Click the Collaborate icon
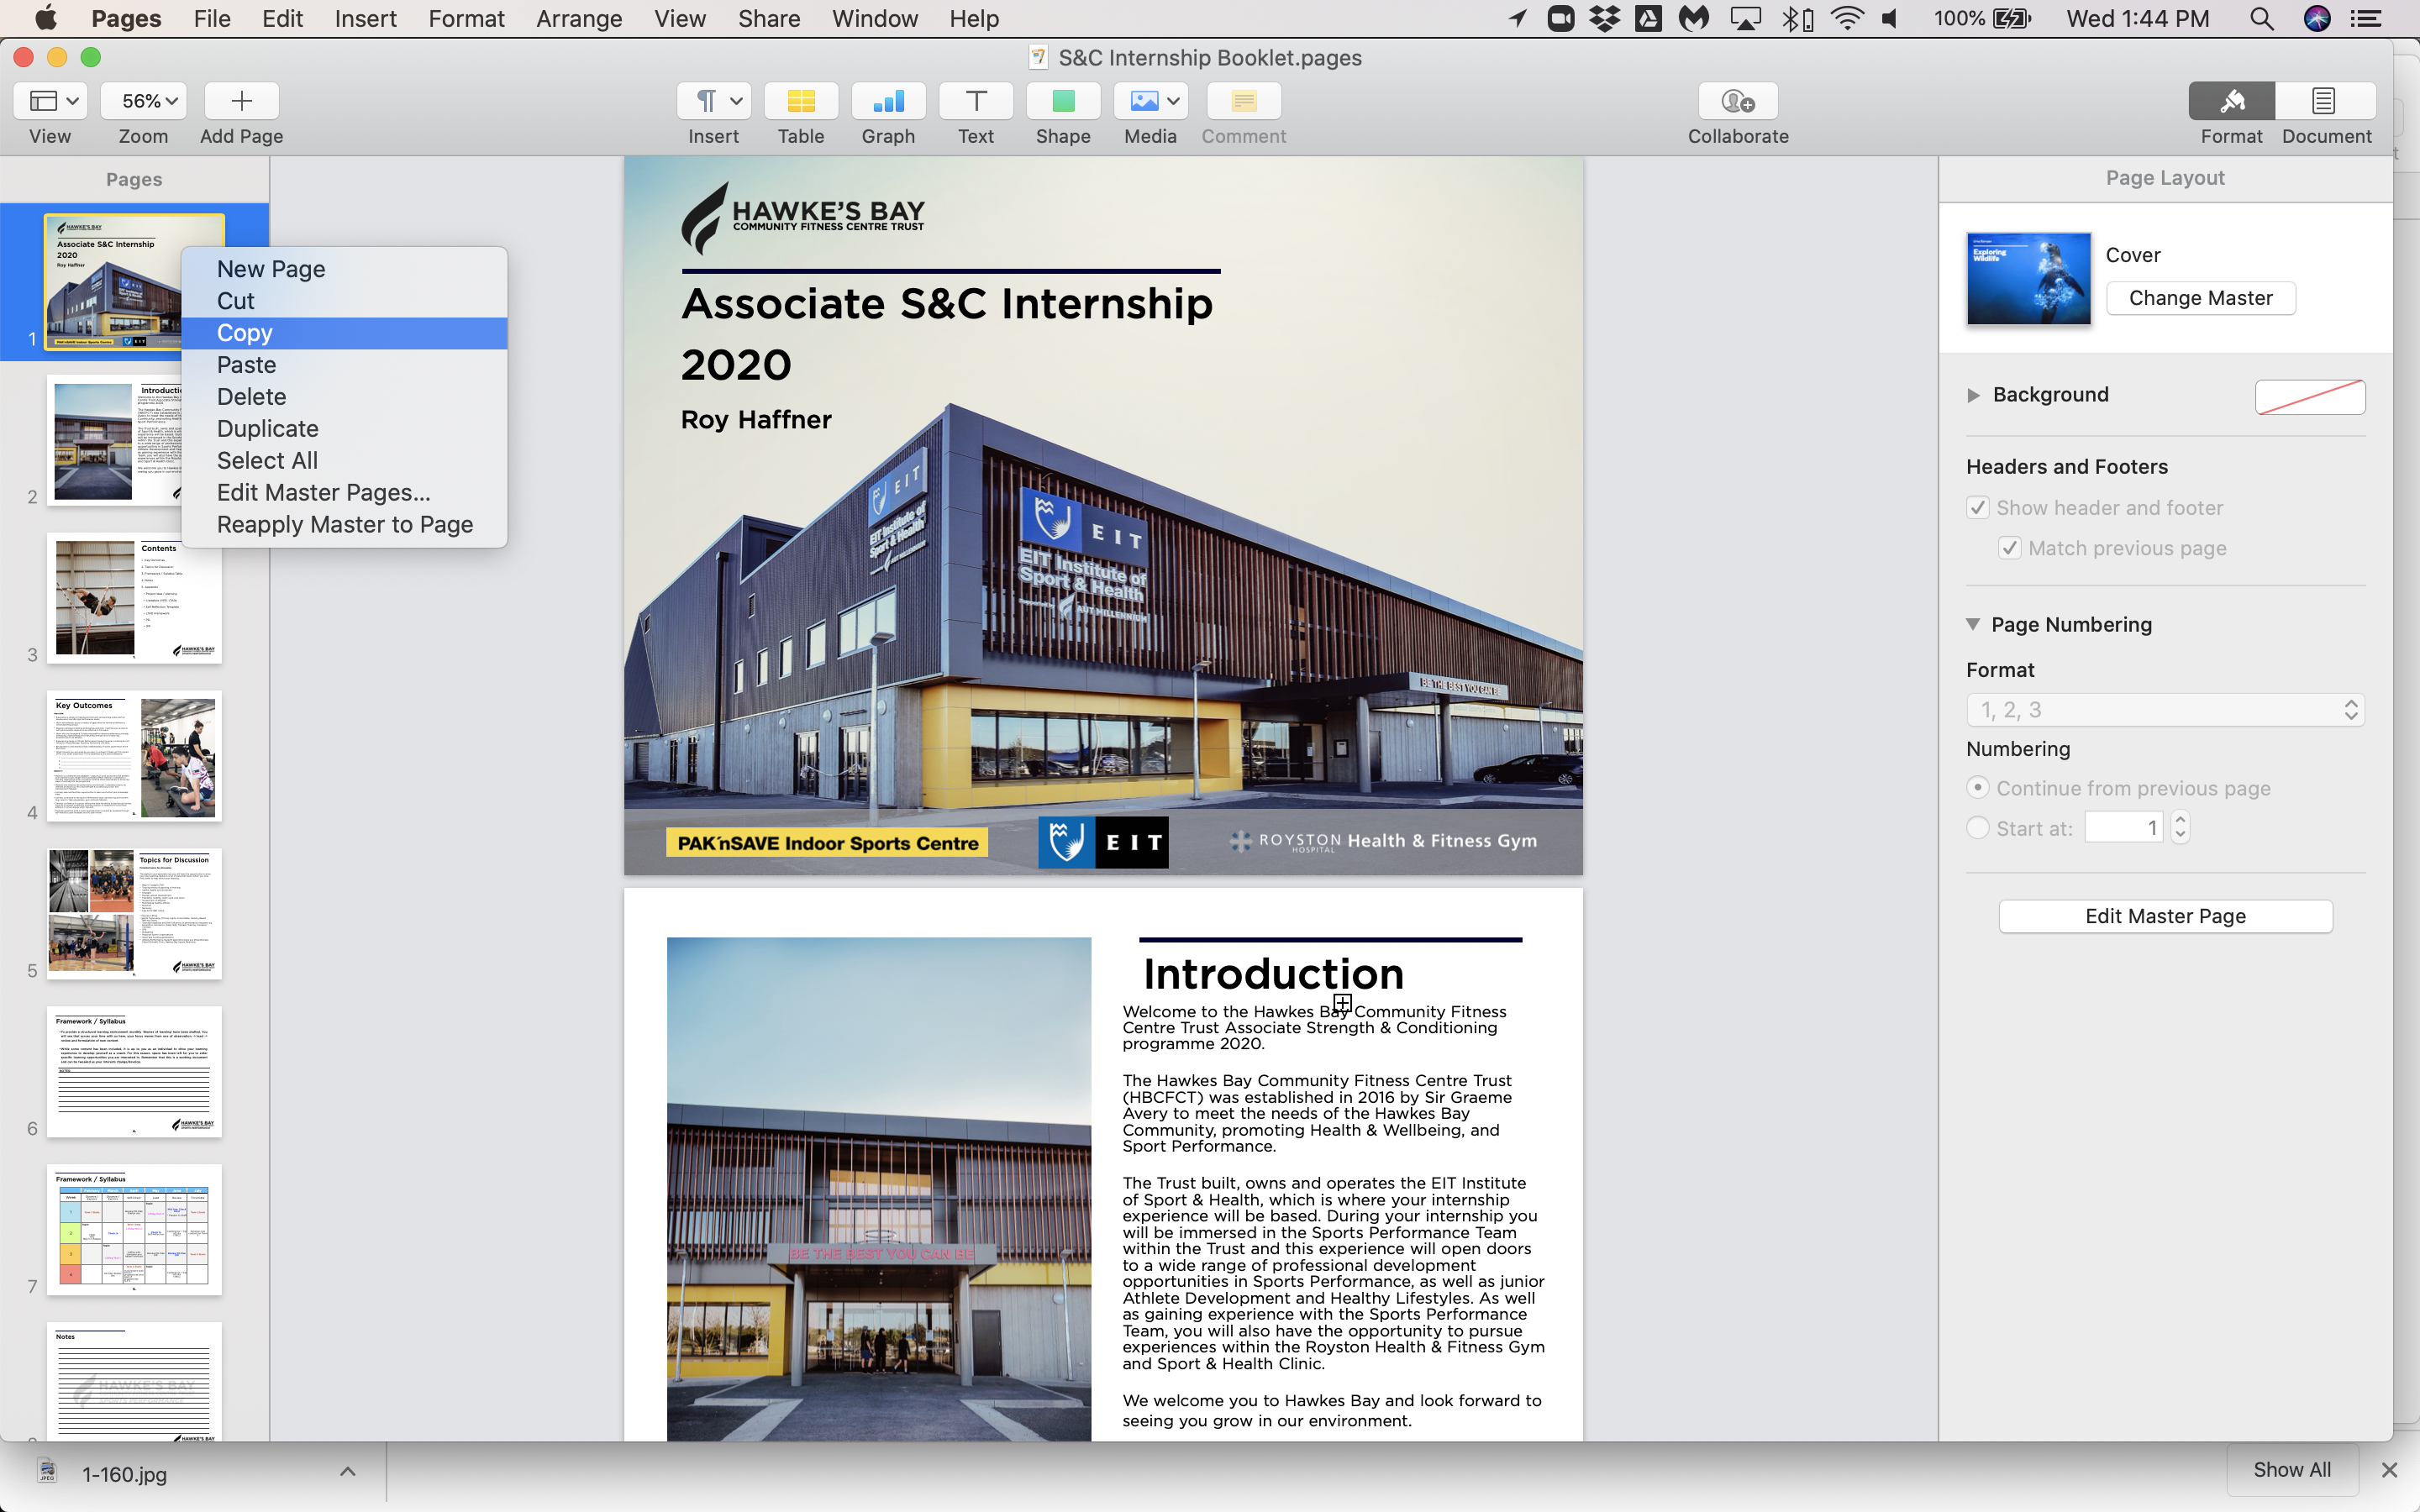The height and width of the screenshot is (1512, 2420). 1737,101
